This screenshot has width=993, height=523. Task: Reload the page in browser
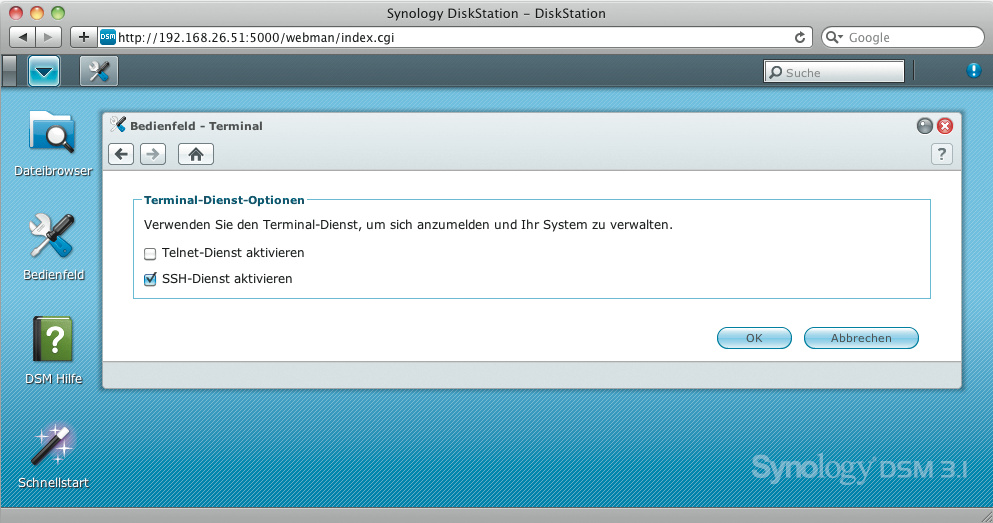point(800,37)
